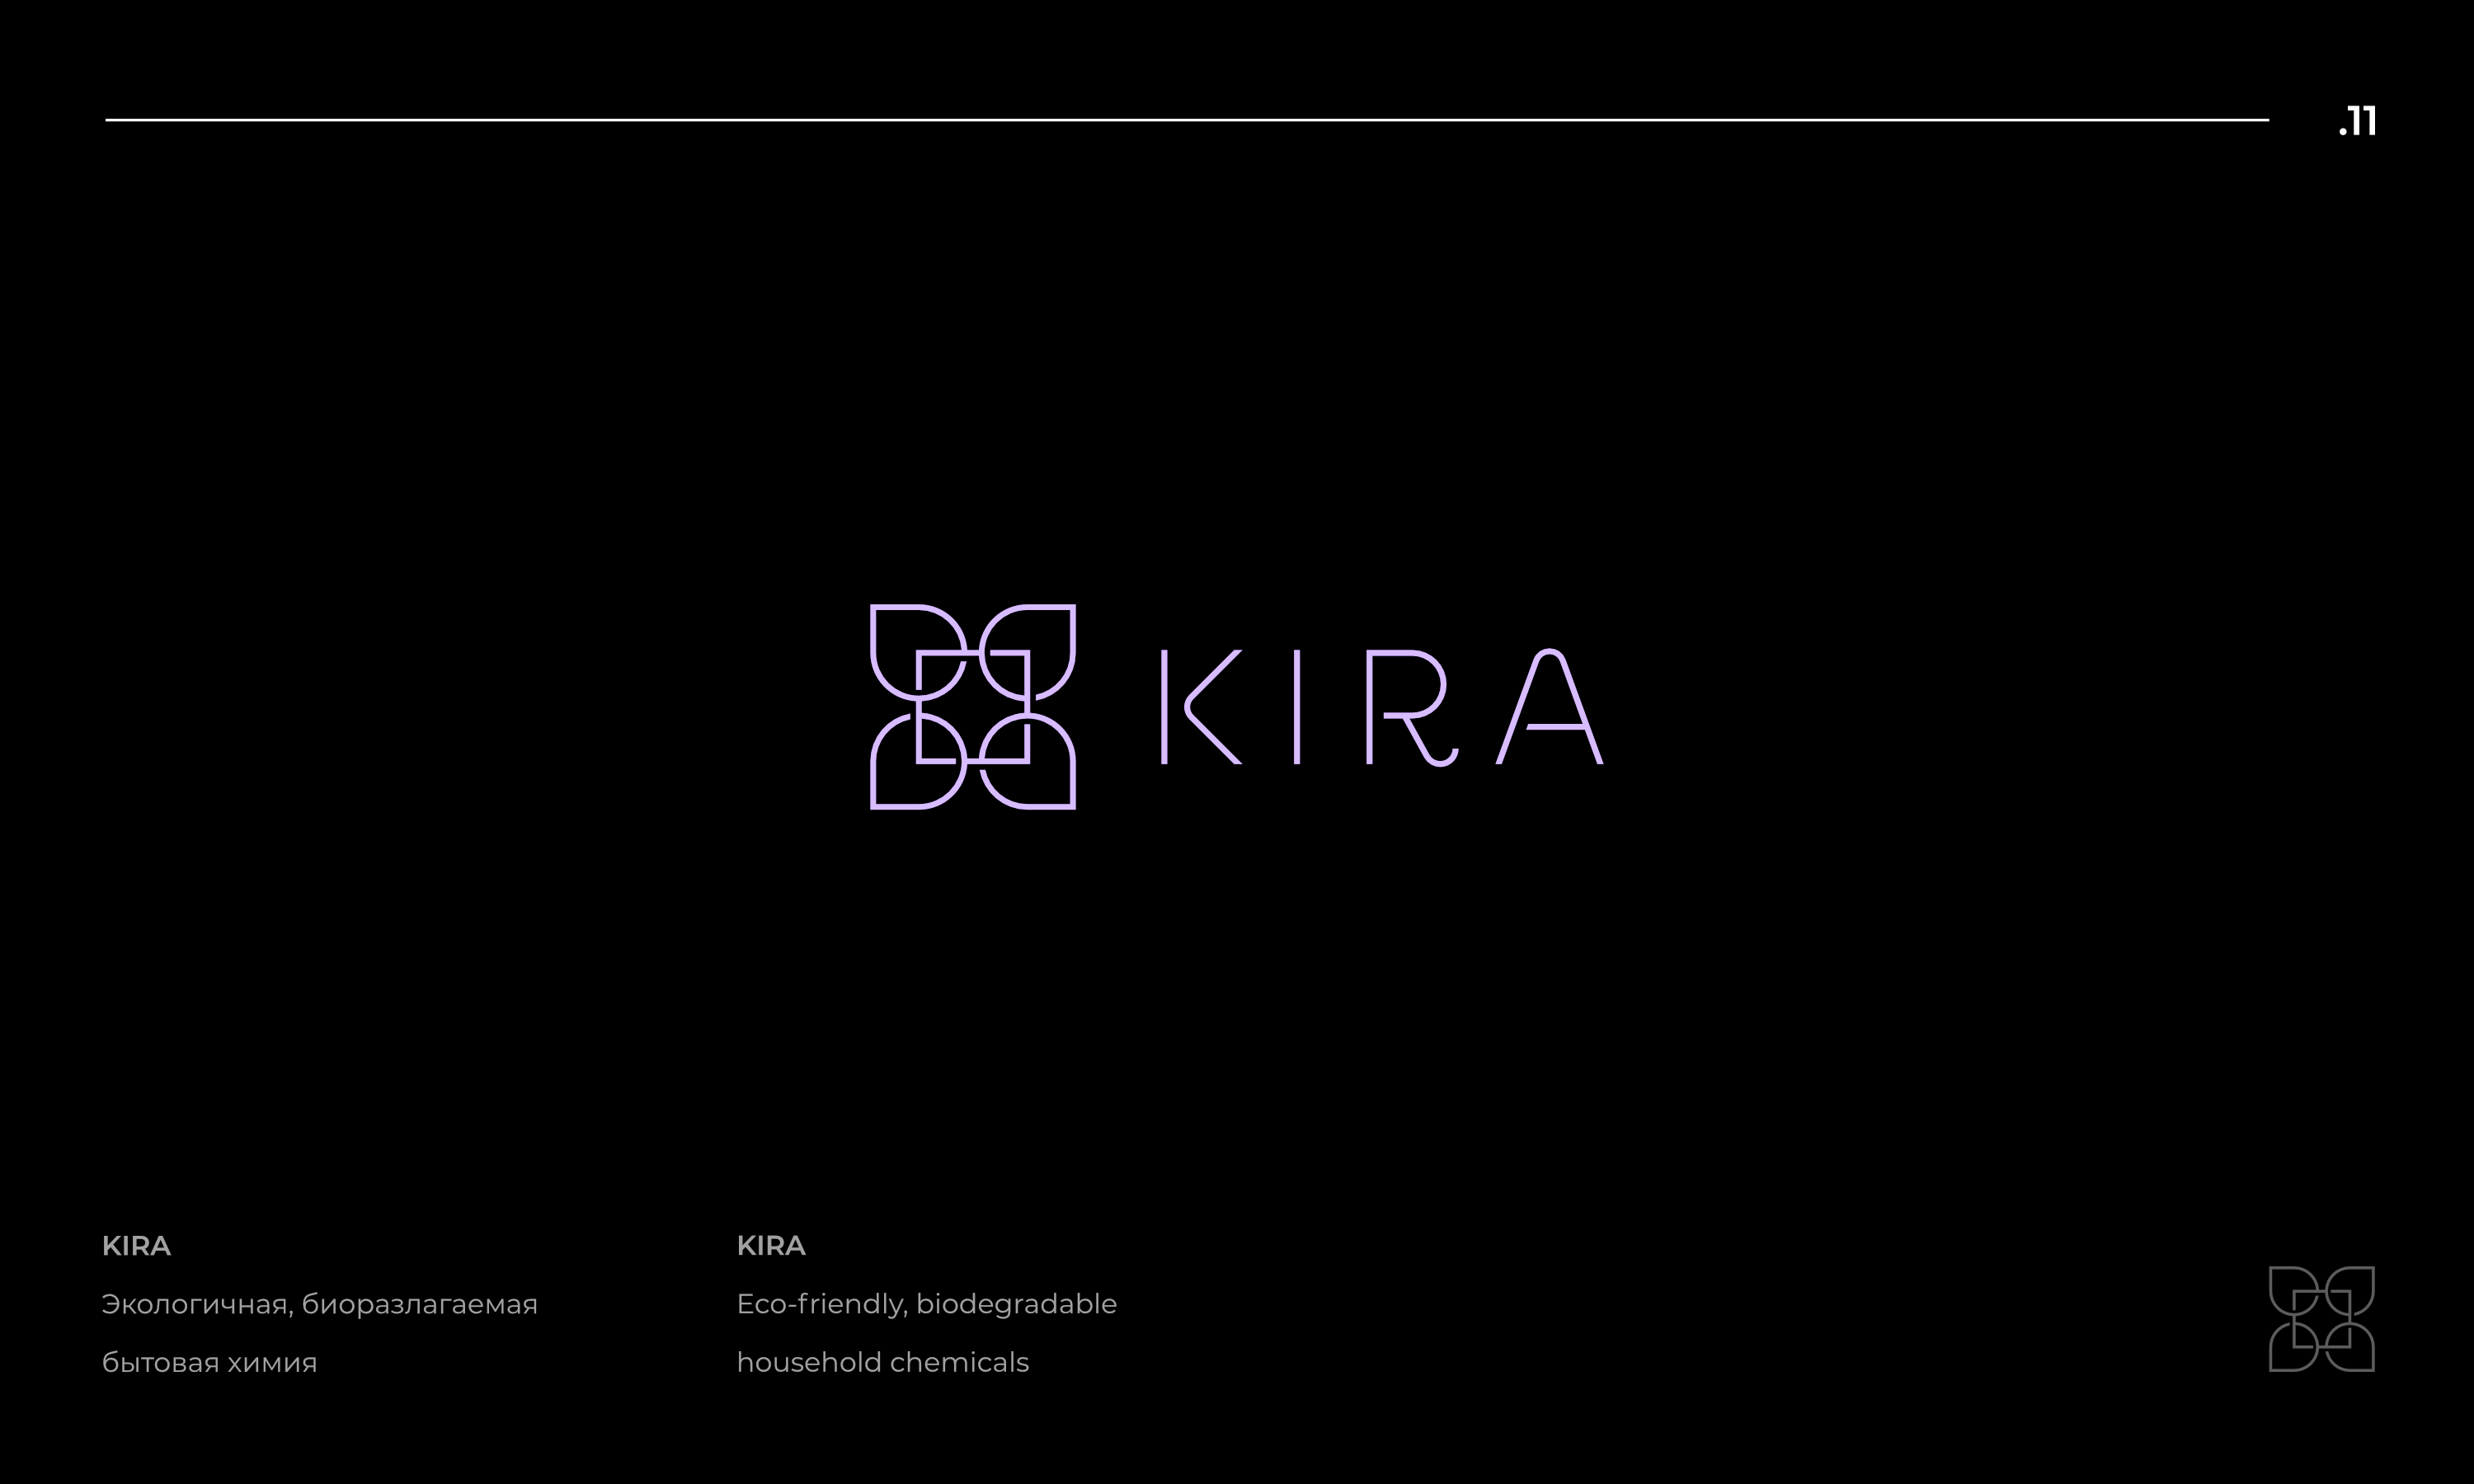Click the small gray emblem in the corner

2321,1319
